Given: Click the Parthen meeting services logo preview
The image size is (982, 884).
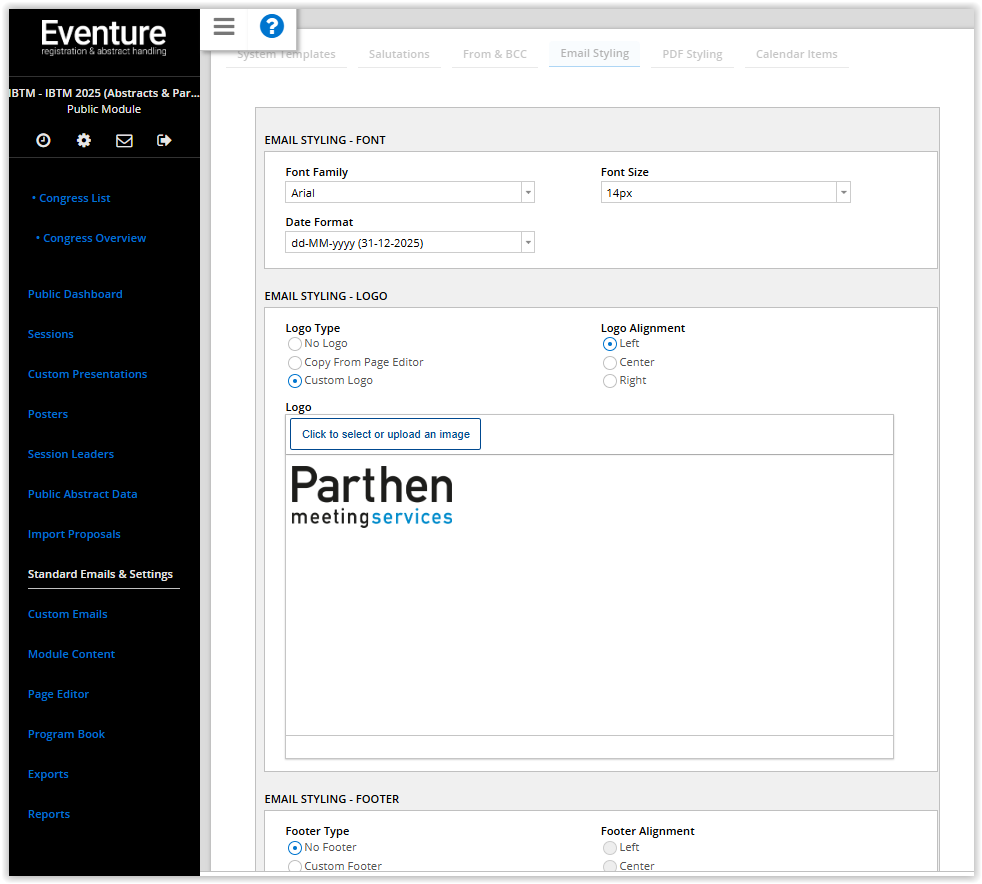Looking at the screenshot, I should pyautogui.click(x=372, y=496).
